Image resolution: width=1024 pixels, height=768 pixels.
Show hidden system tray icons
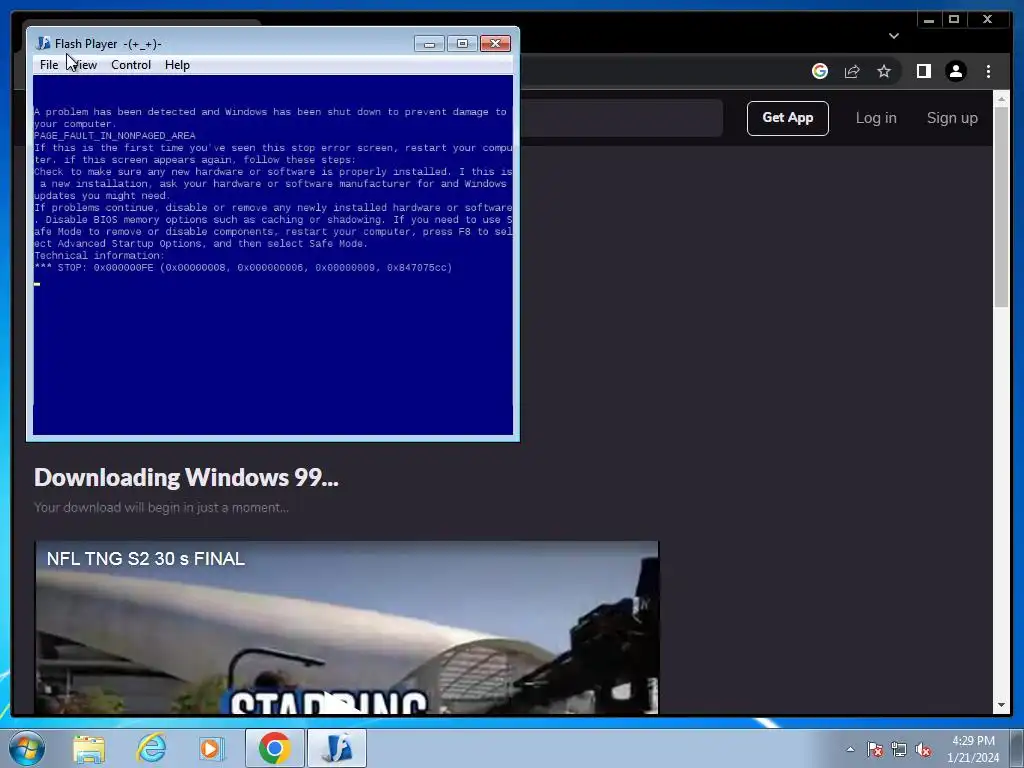coord(850,749)
